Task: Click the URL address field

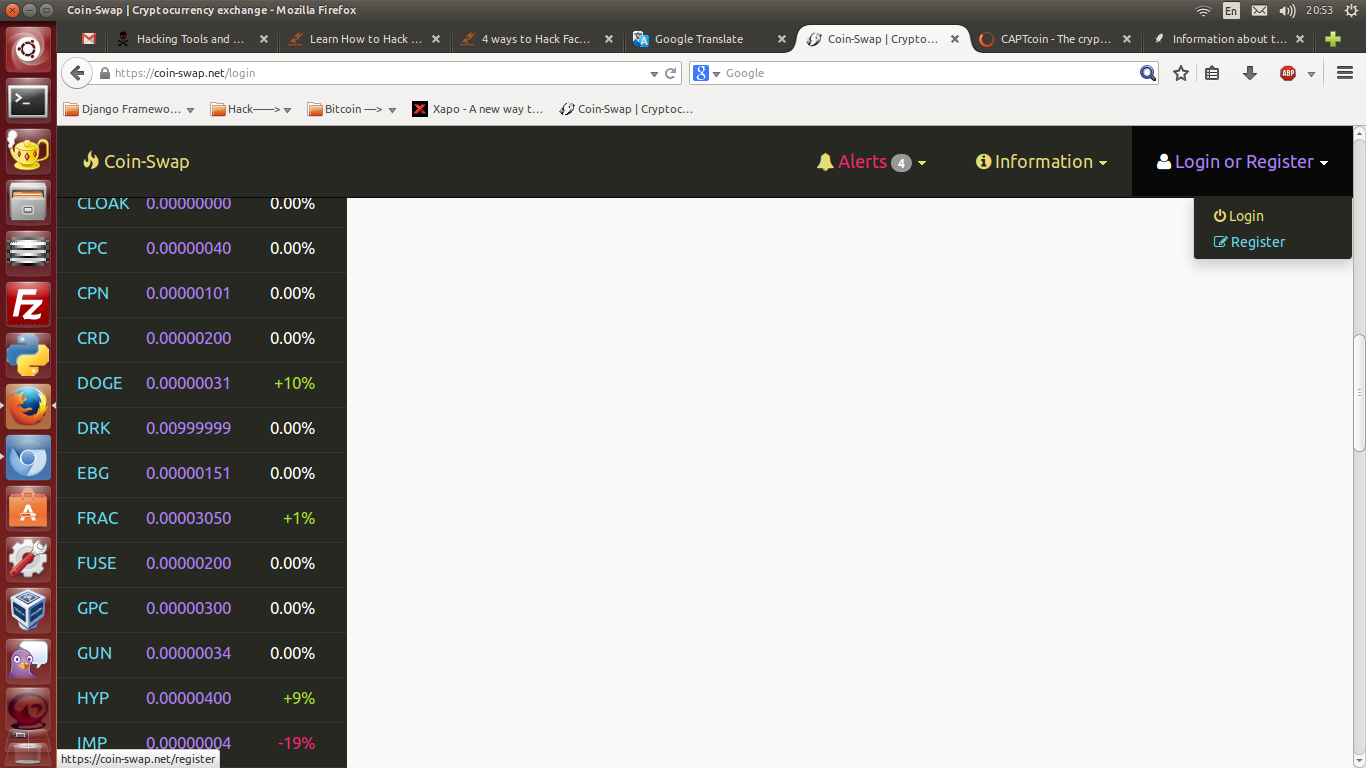Action: (380, 73)
